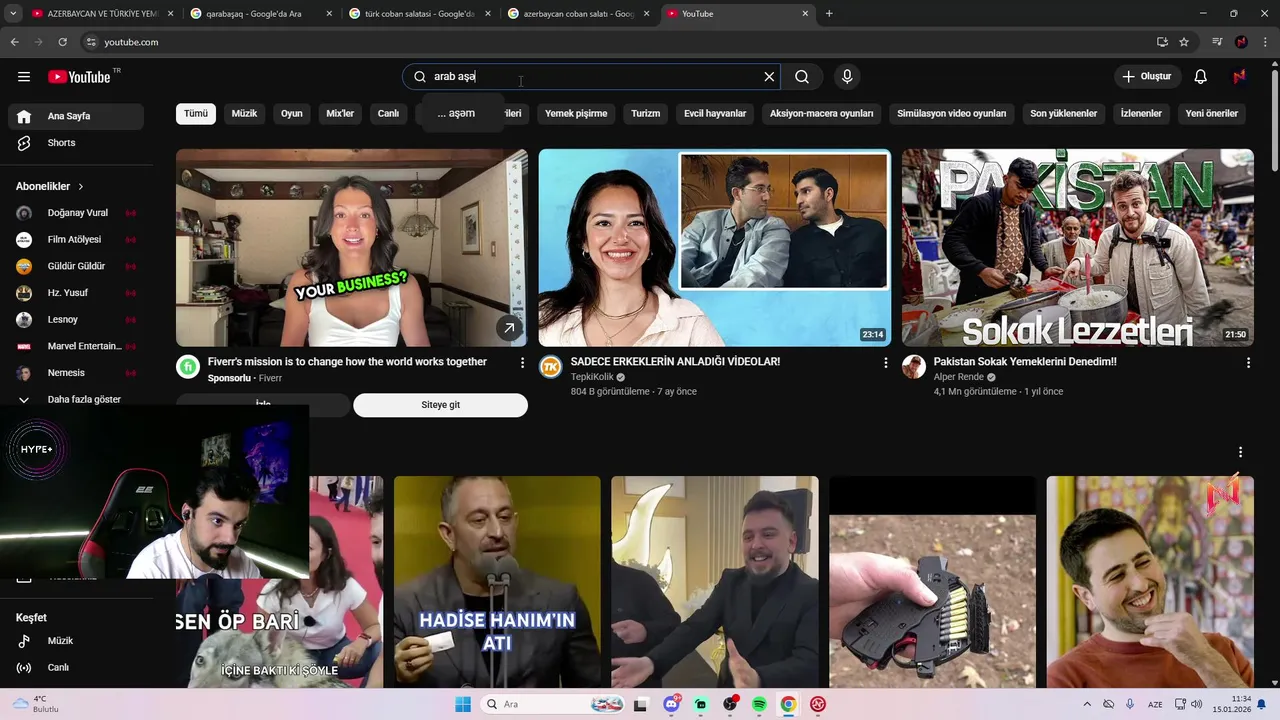Image resolution: width=1280 pixels, height=720 pixels.
Task: Open the Güldür Güldür channel
Action: pyautogui.click(x=76, y=266)
